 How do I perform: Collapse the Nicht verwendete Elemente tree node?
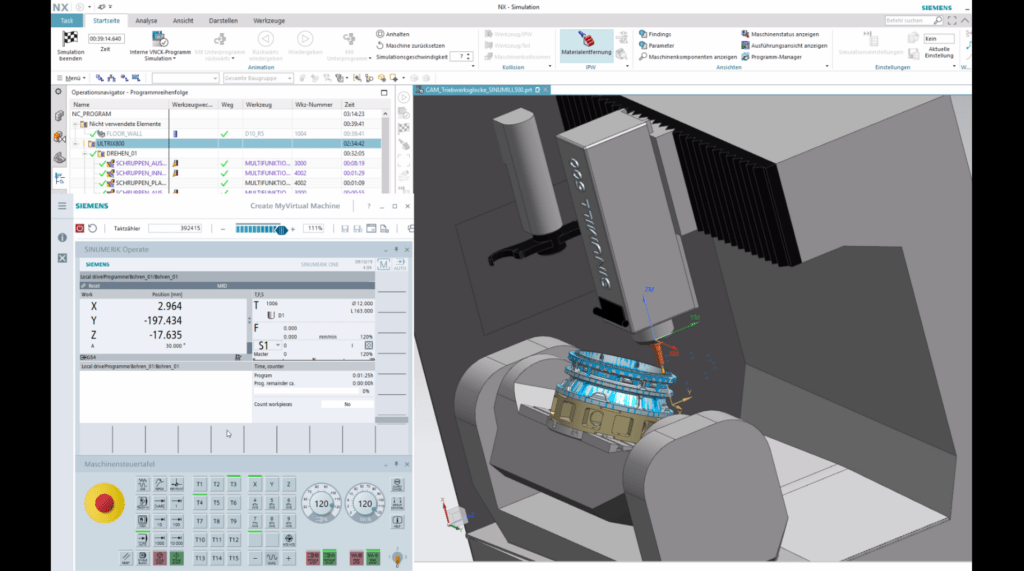[76, 124]
